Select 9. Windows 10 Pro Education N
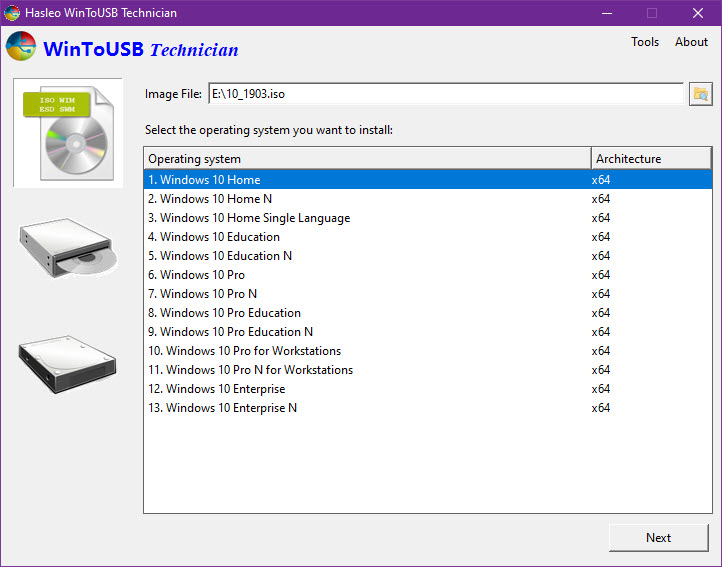 pyautogui.click(x=428, y=332)
